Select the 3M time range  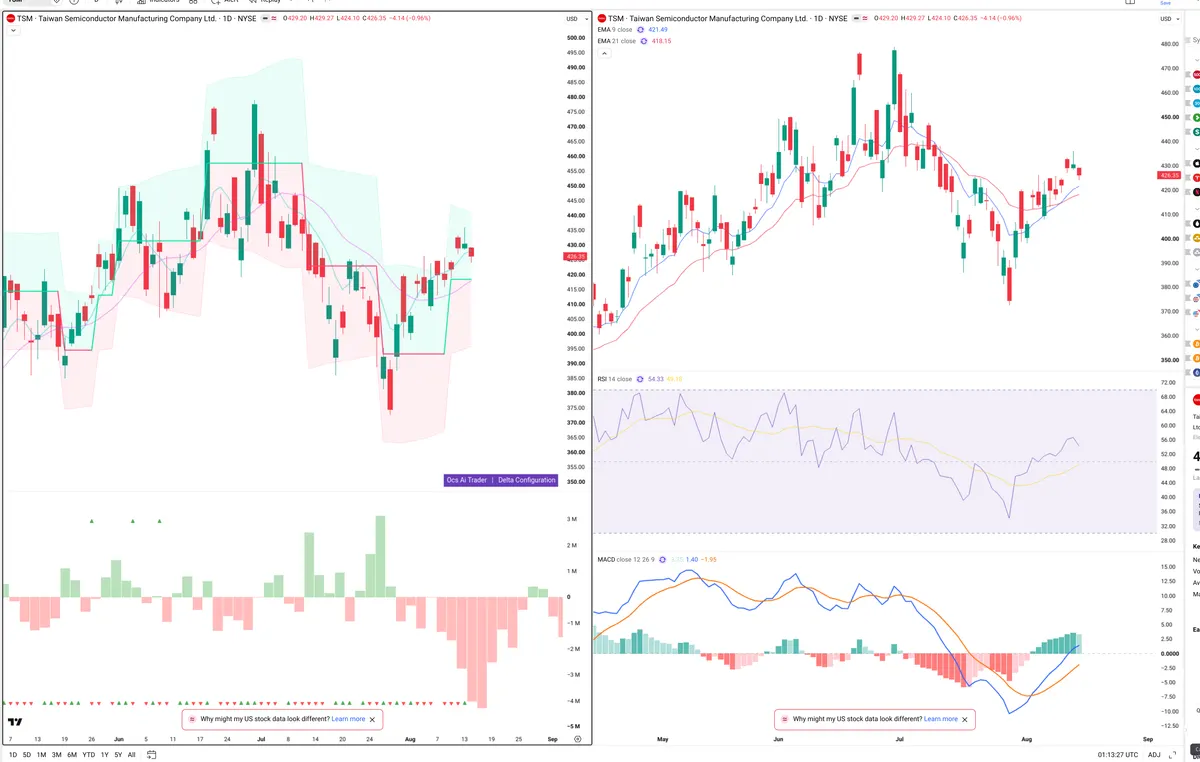[56, 754]
